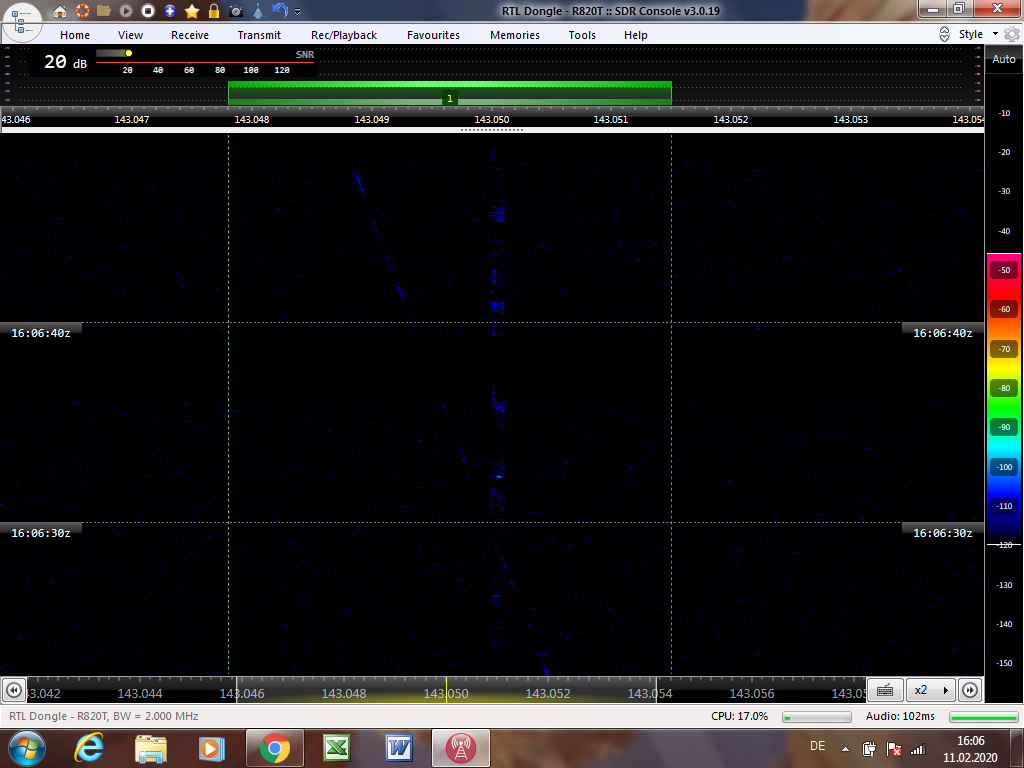Viewport: 1024px width, 768px height.
Task: Click the blue cone icon in toolbar
Action: click(x=258, y=11)
